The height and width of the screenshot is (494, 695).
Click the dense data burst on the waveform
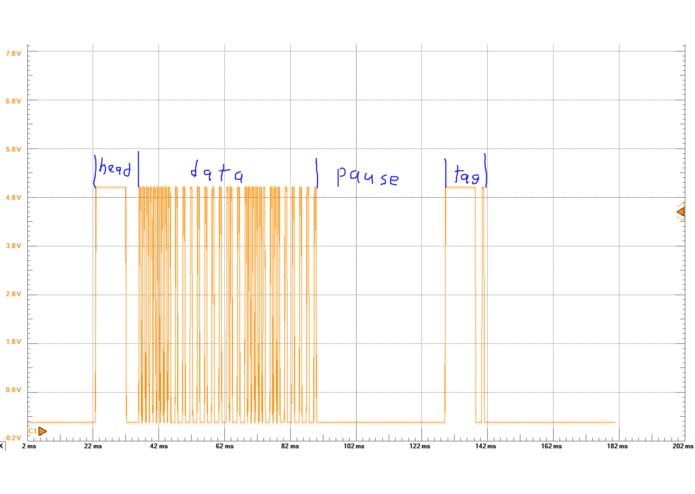point(228,305)
